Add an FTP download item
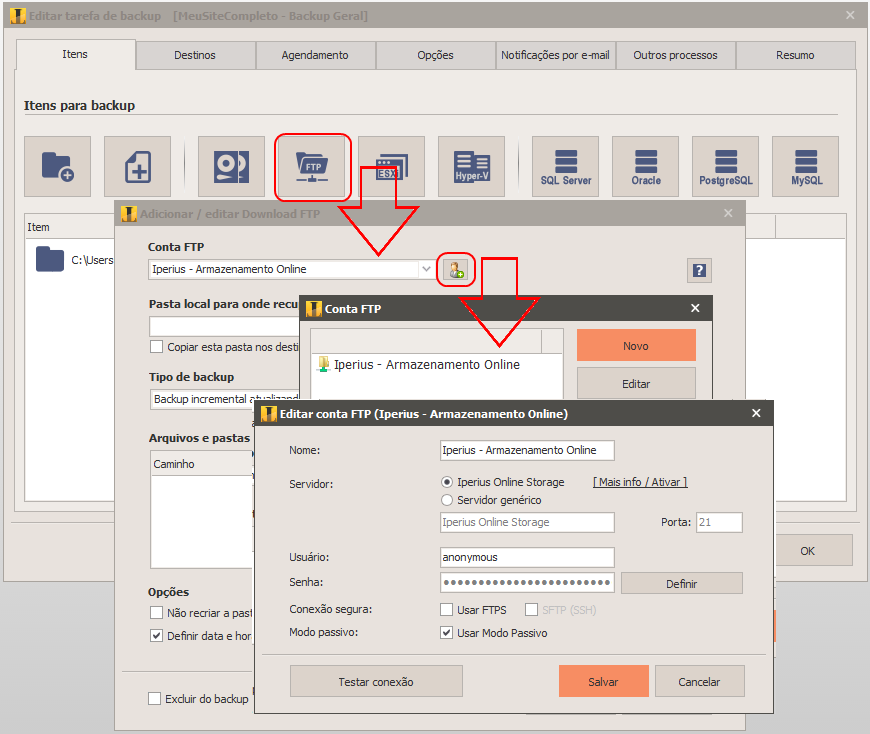Screen dimensions: 870x734 coord(312,166)
